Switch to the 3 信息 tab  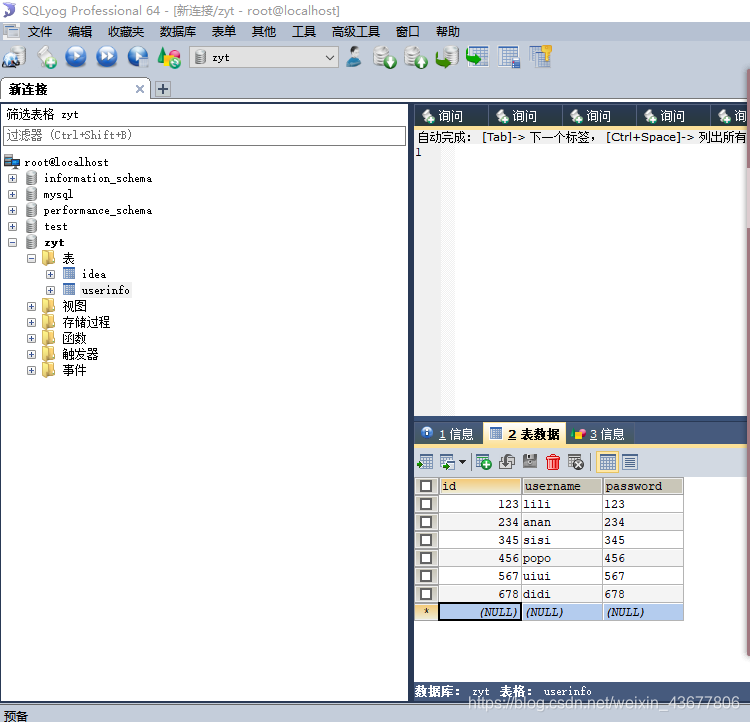pyautogui.click(x=599, y=434)
